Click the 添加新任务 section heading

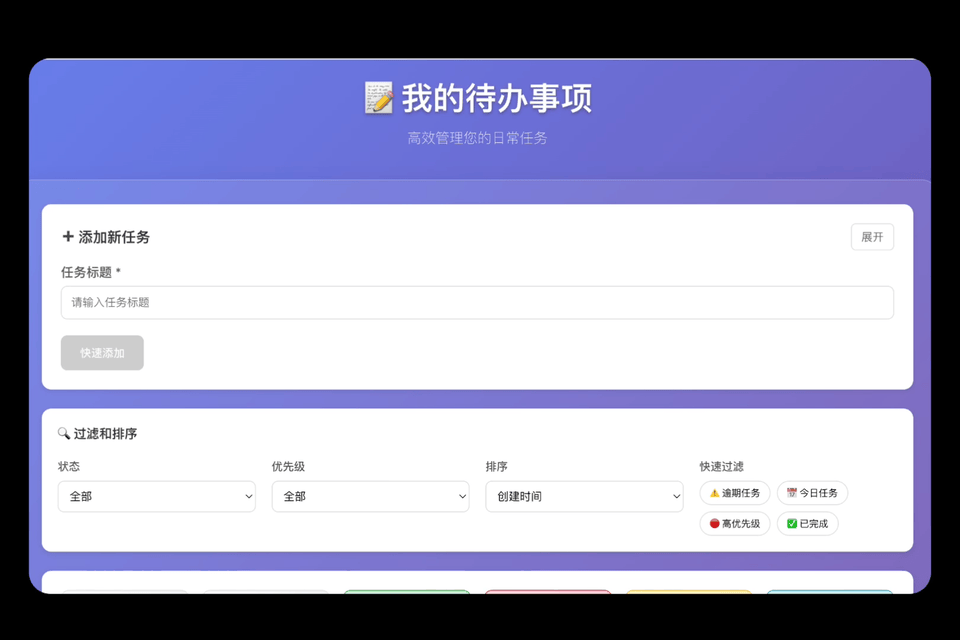pos(114,237)
